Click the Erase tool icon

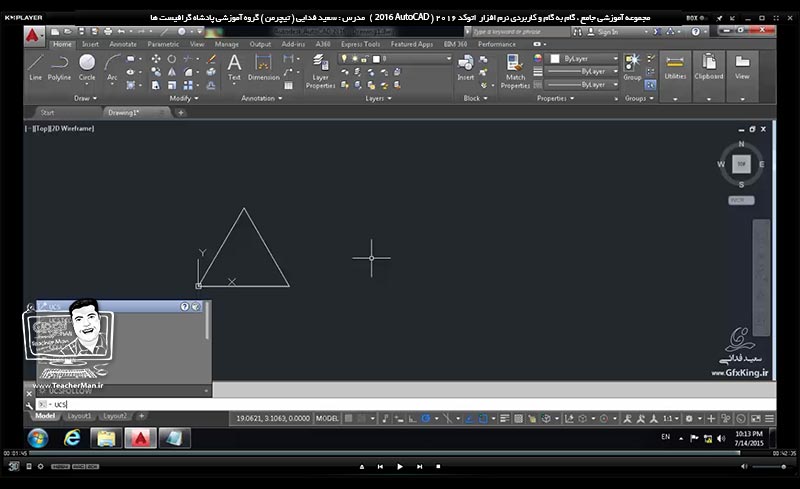click(x=211, y=59)
